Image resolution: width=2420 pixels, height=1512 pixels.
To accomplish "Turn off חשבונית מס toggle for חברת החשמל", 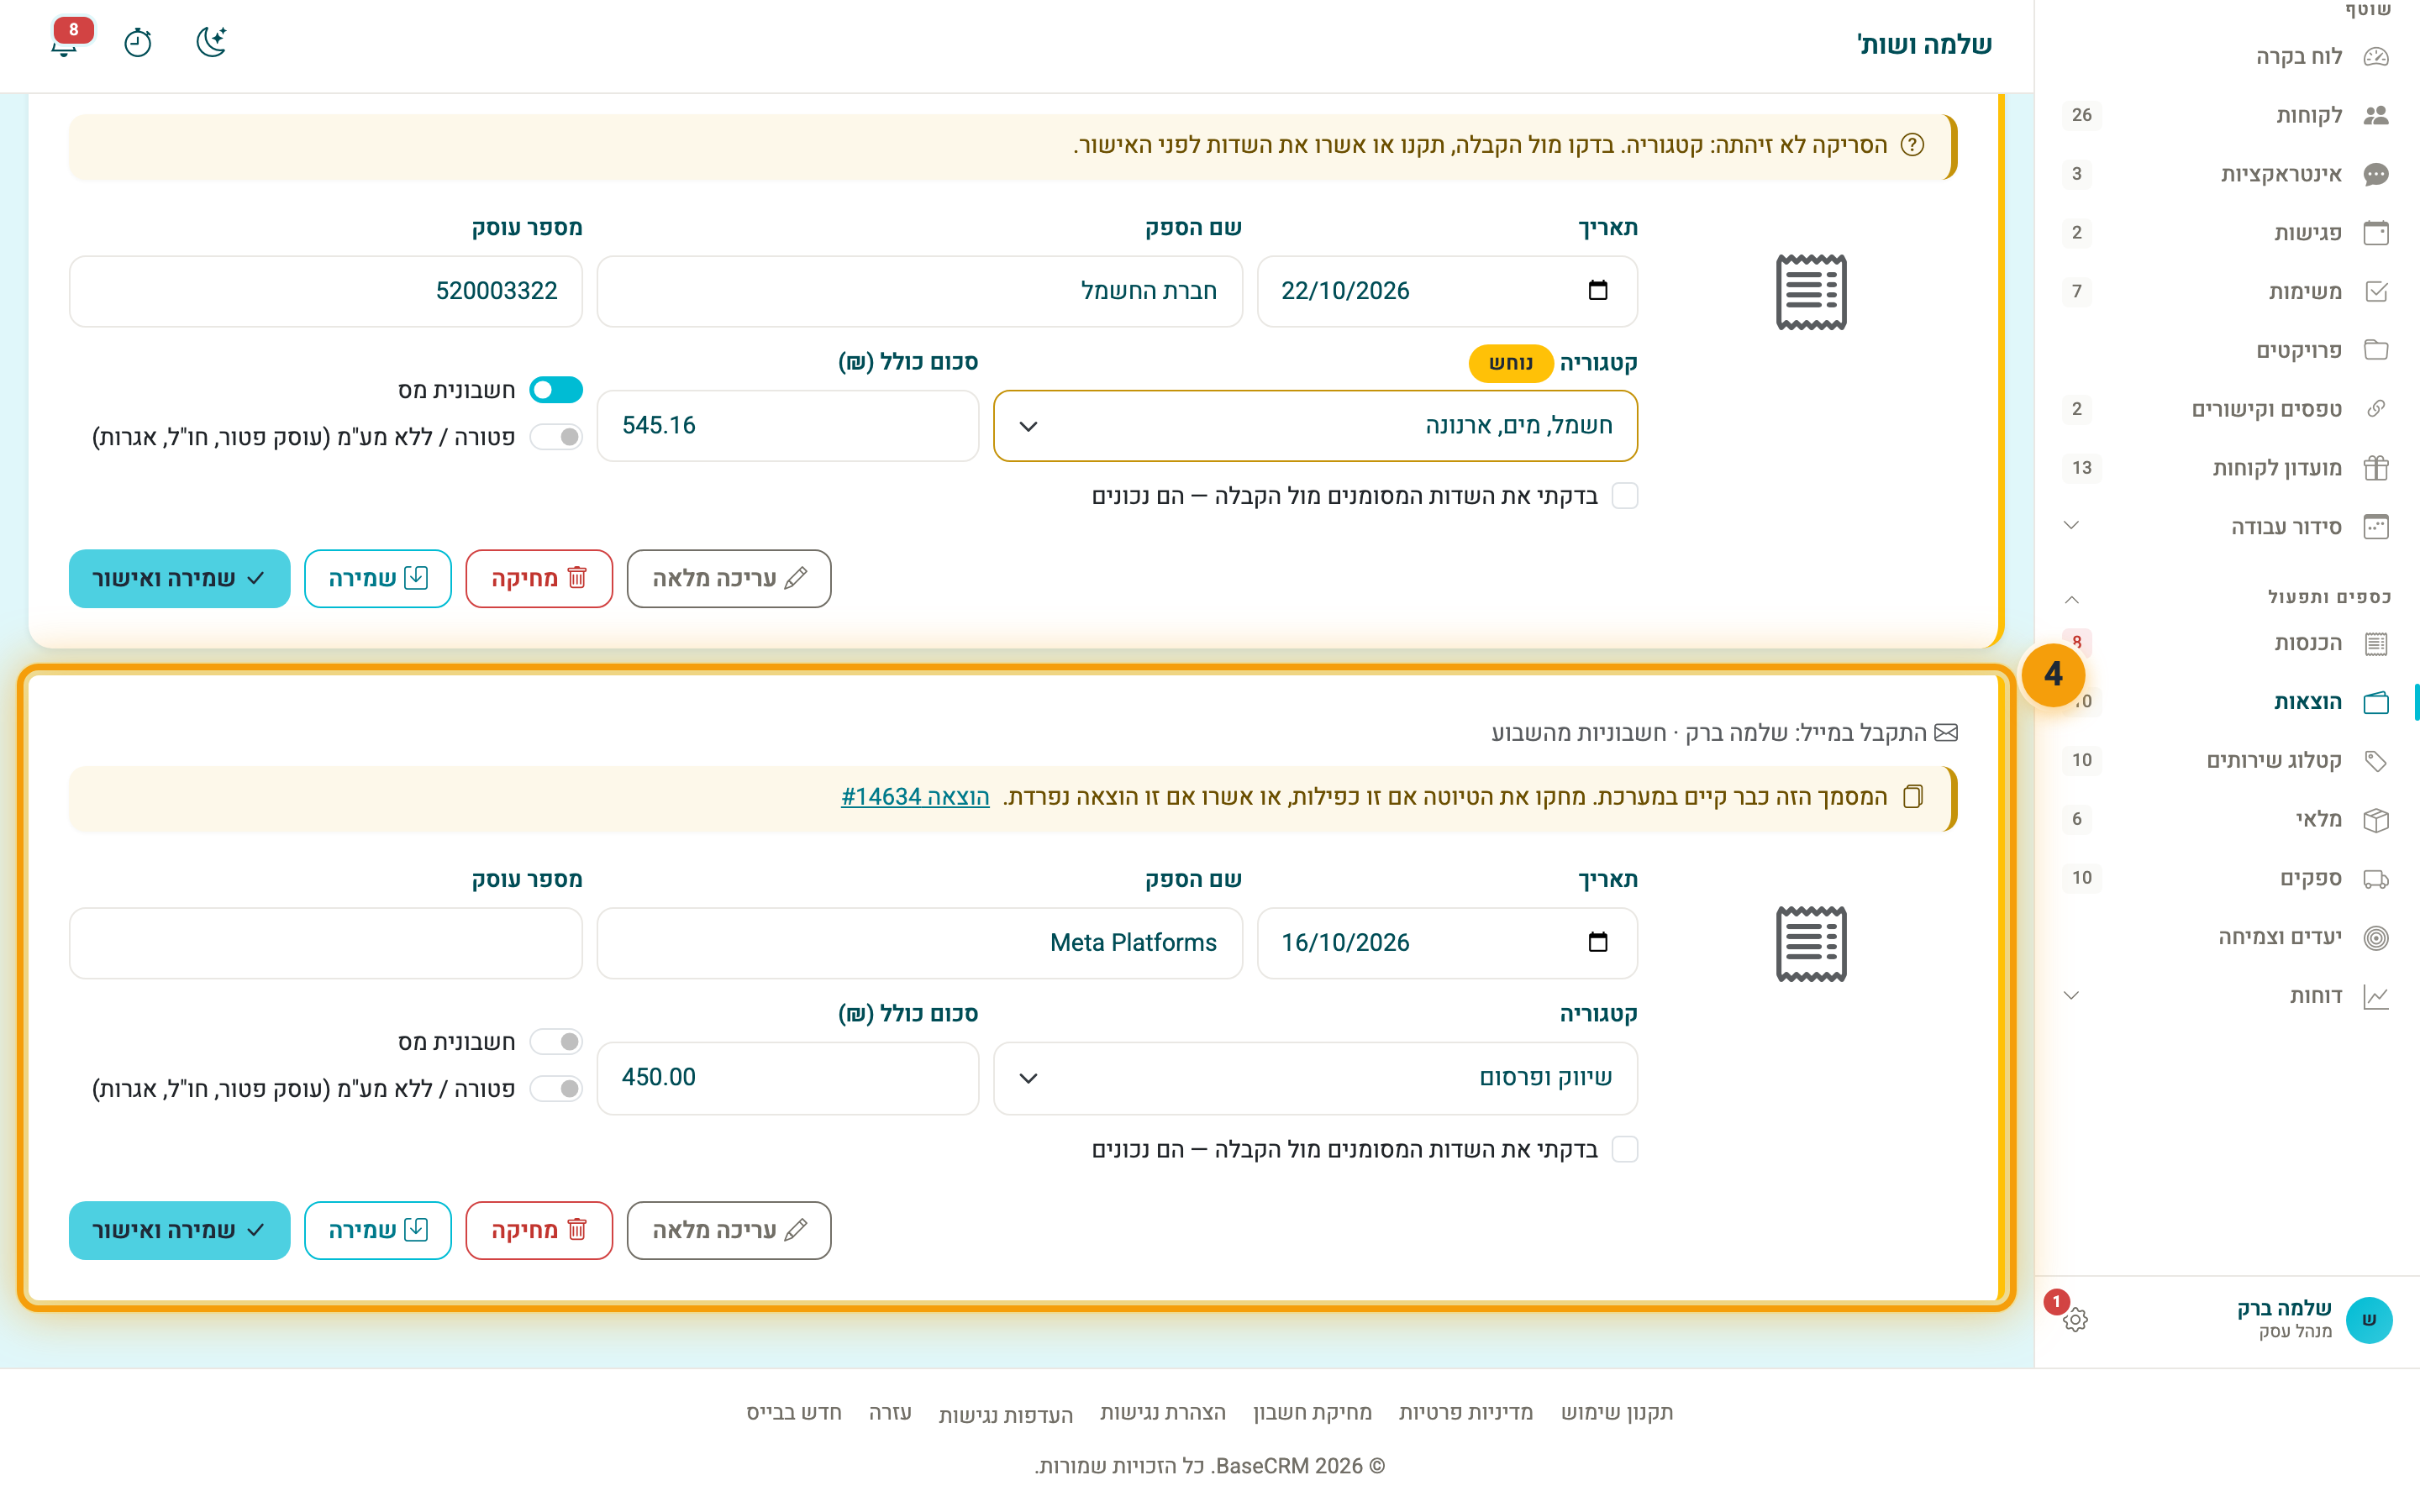I will click(x=556, y=390).
